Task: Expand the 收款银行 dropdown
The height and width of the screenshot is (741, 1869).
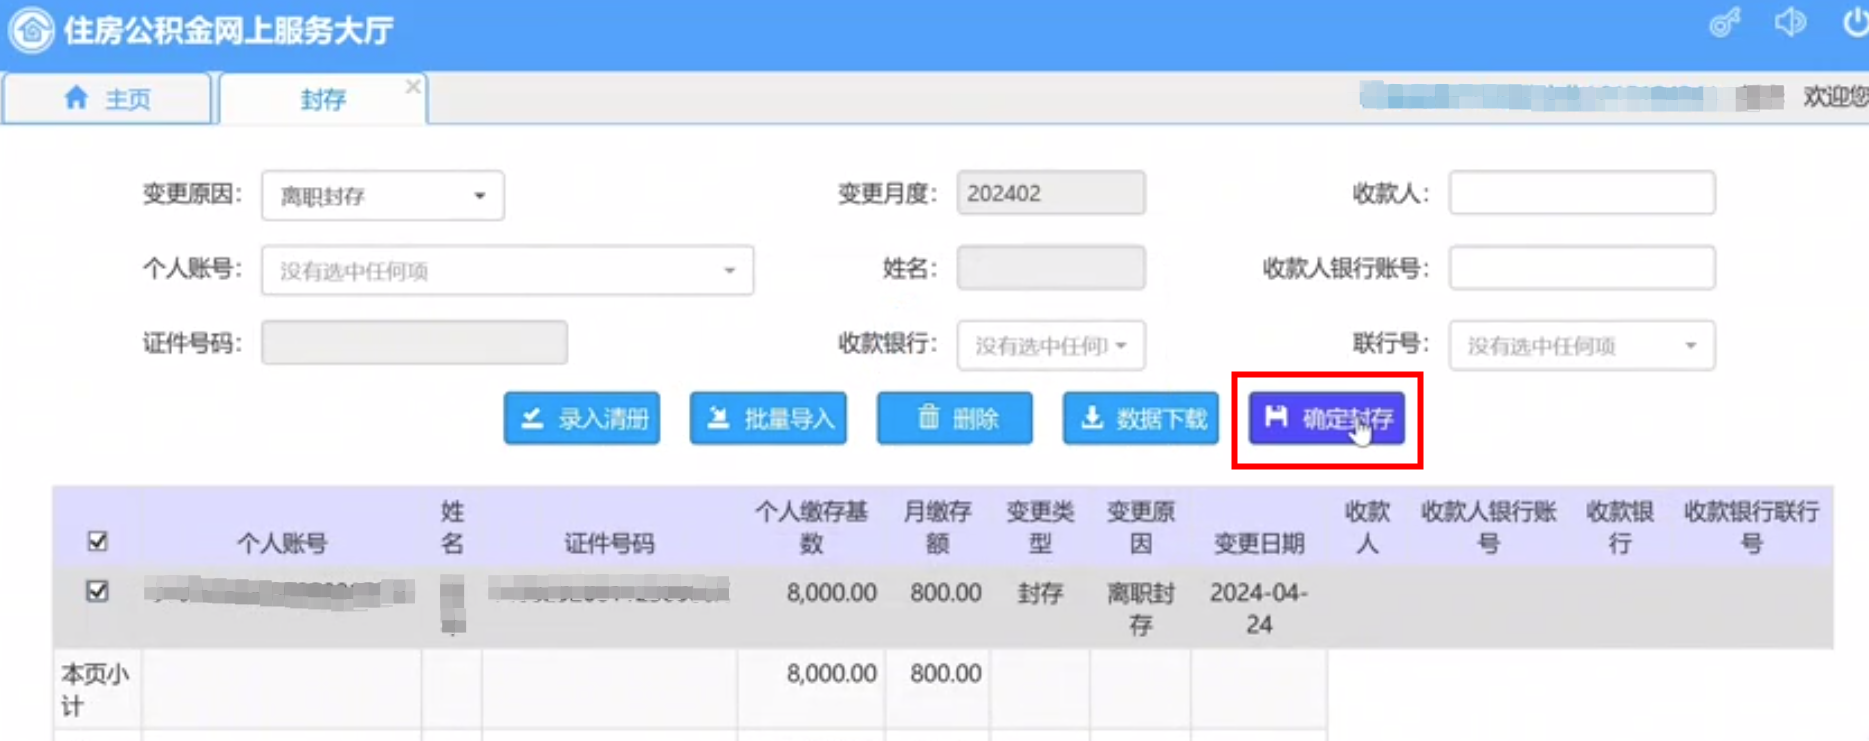Action: [1051, 345]
